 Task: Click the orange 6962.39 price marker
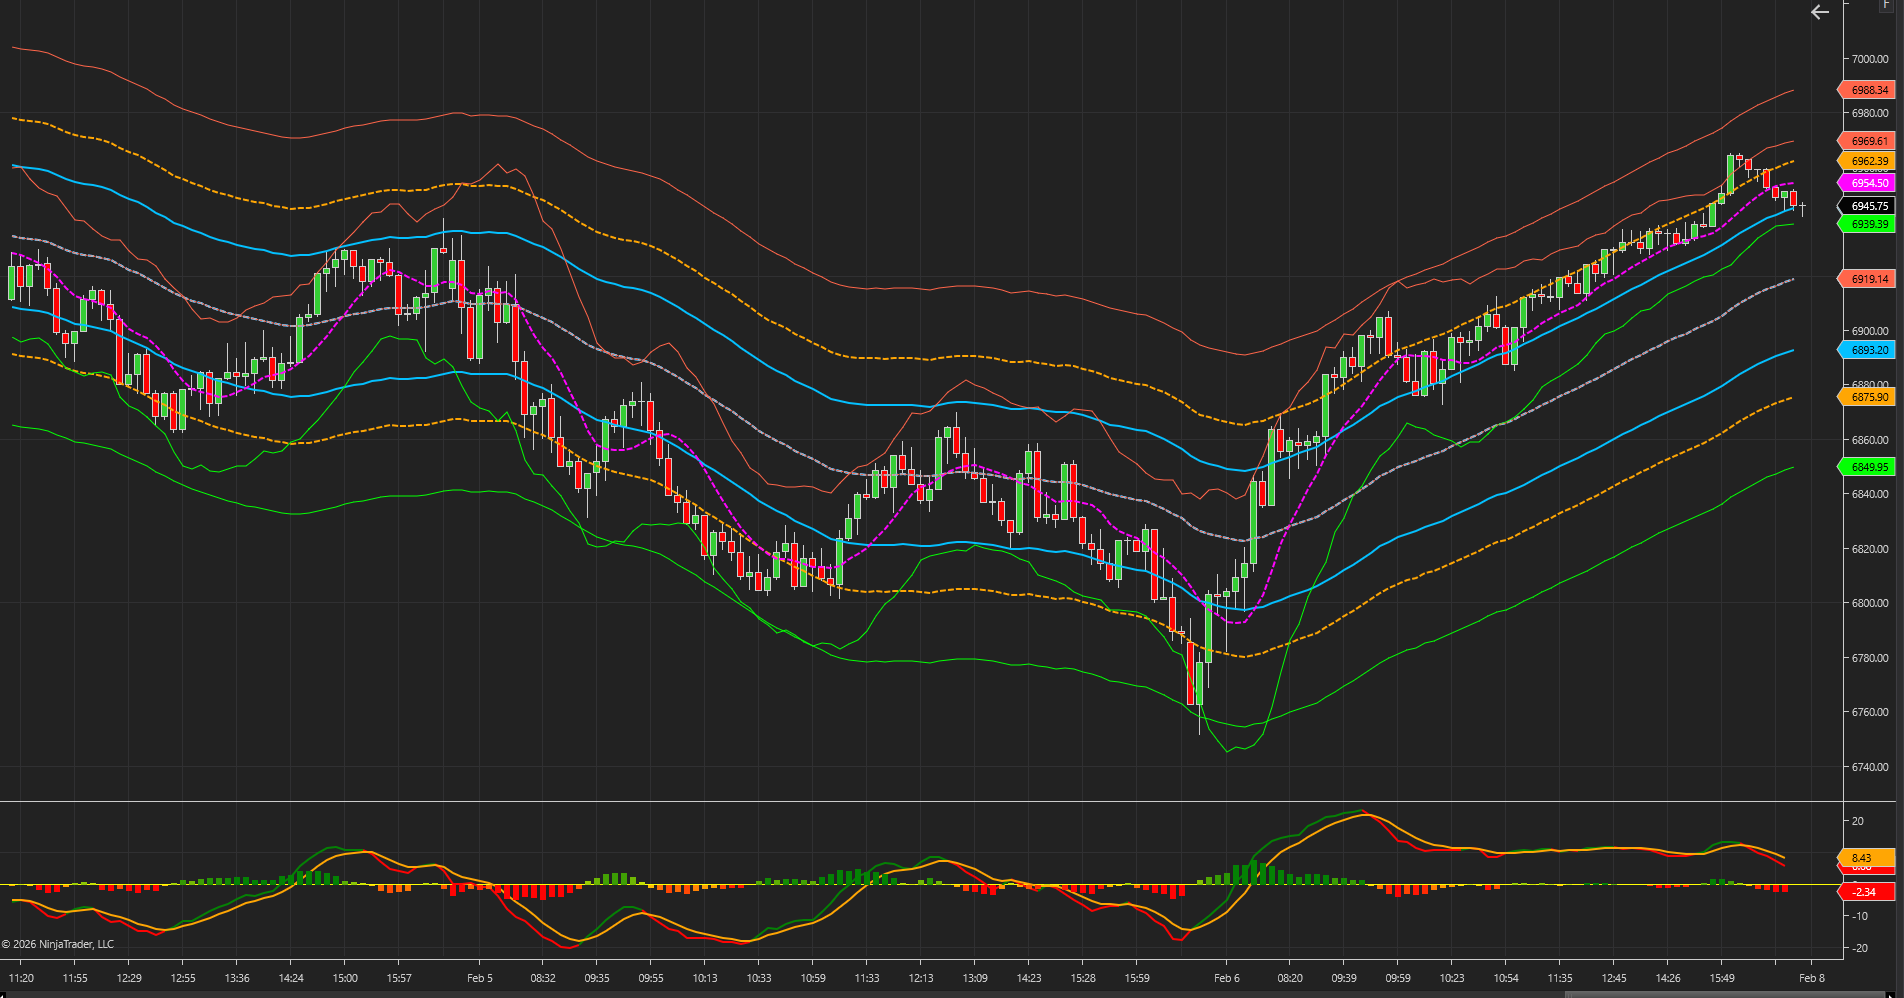tap(1868, 161)
